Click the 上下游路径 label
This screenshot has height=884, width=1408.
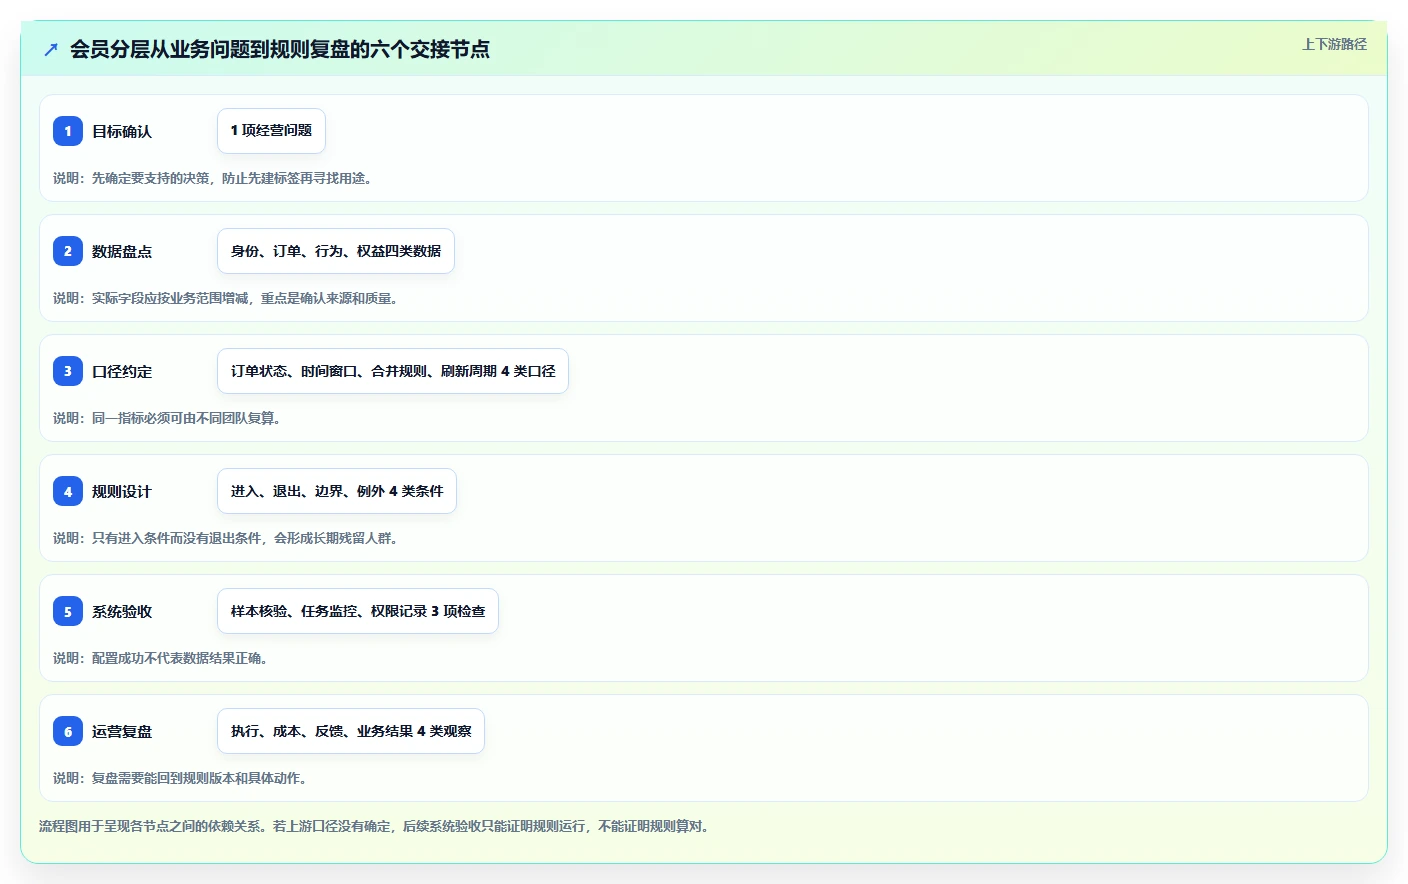click(x=1334, y=44)
